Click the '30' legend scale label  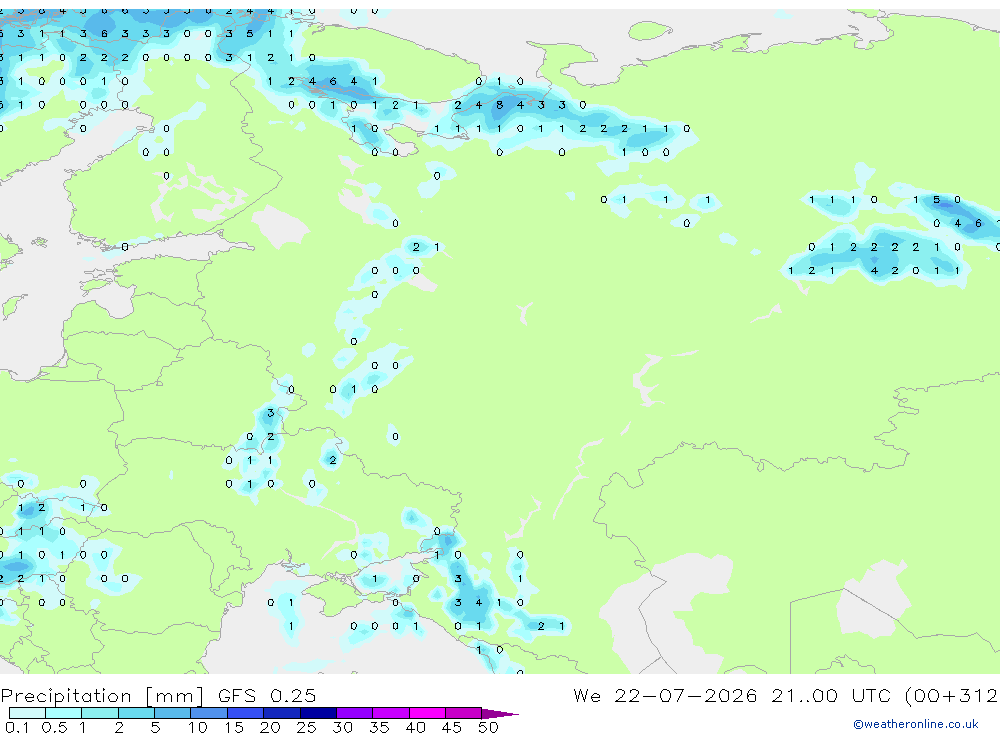[342, 727]
